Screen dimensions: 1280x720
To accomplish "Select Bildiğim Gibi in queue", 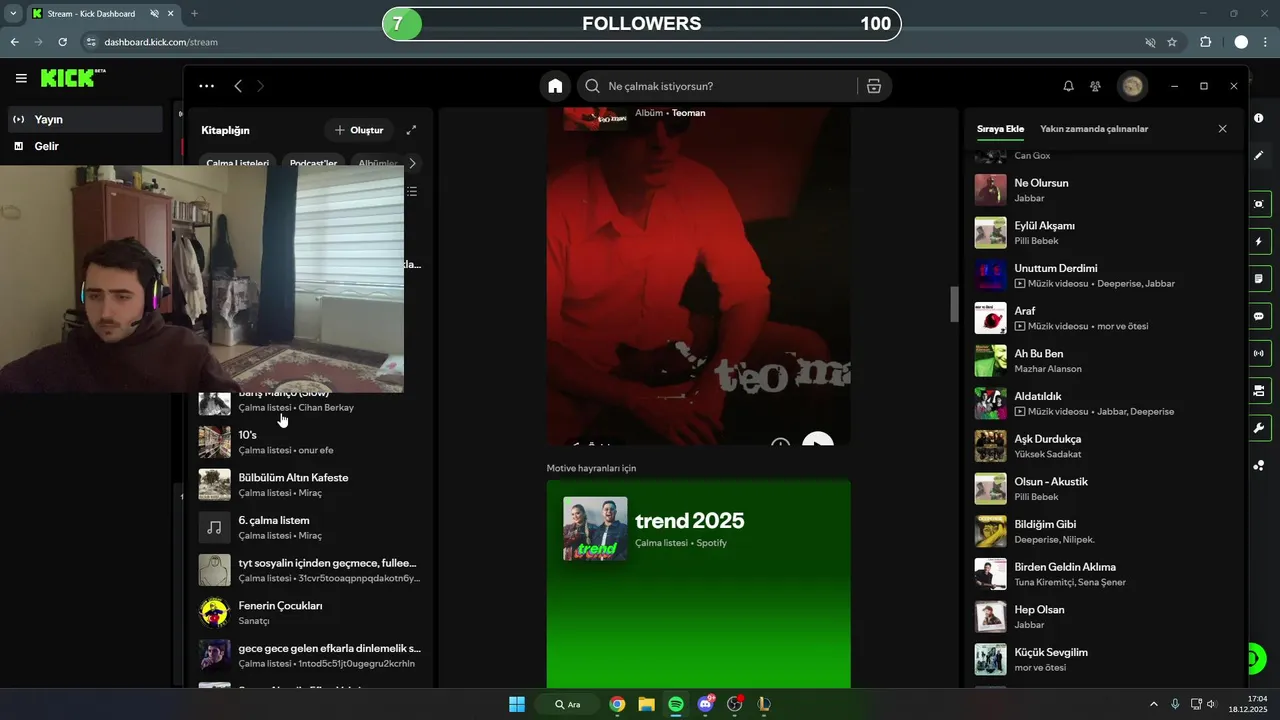I will 1104,531.
